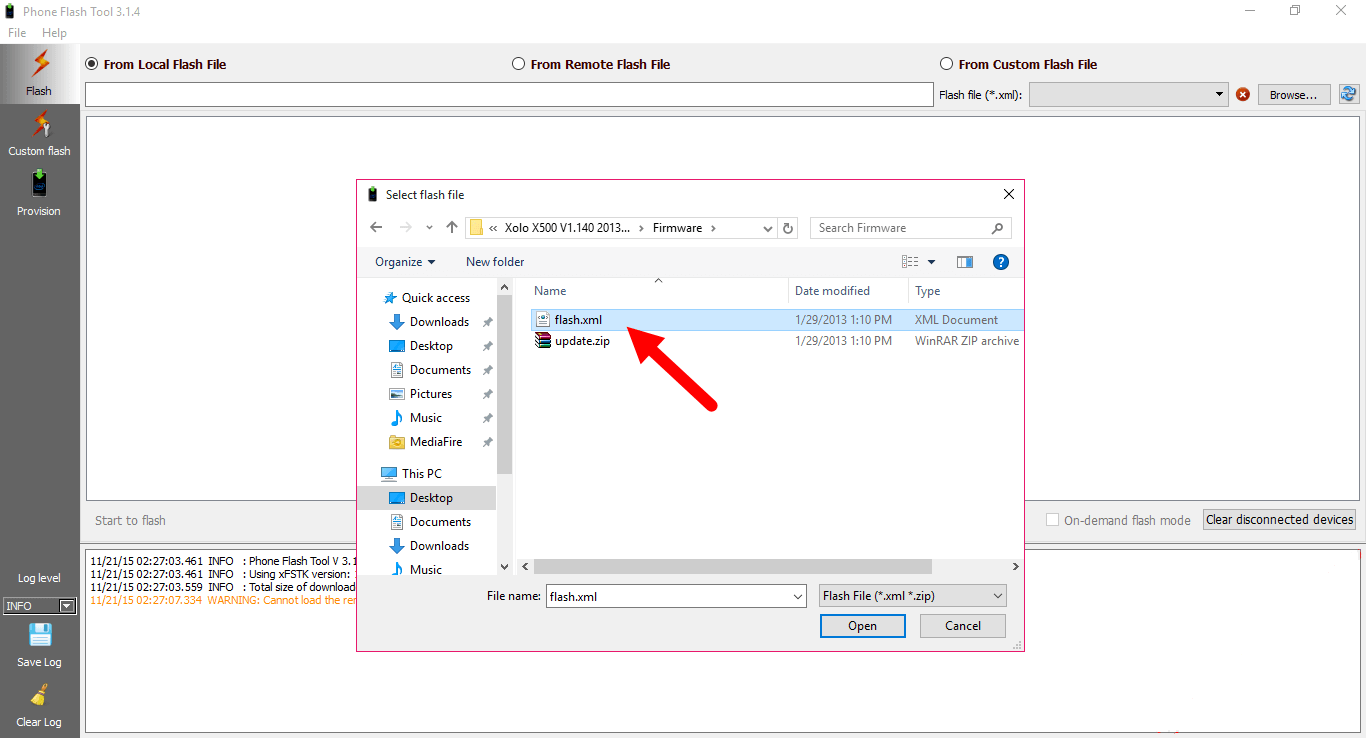Expand the address path history dropdown
The width and height of the screenshot is (1366, 738).
pyautogui.click(x=767, y=228)
